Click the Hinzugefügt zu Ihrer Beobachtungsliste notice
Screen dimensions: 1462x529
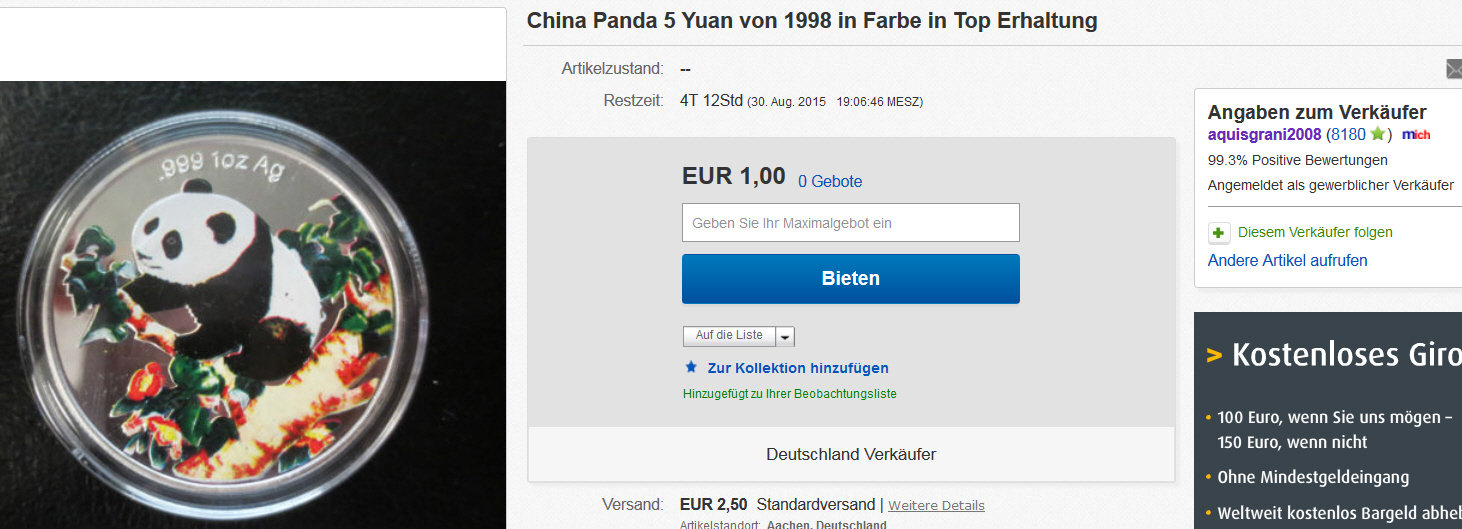790,394
